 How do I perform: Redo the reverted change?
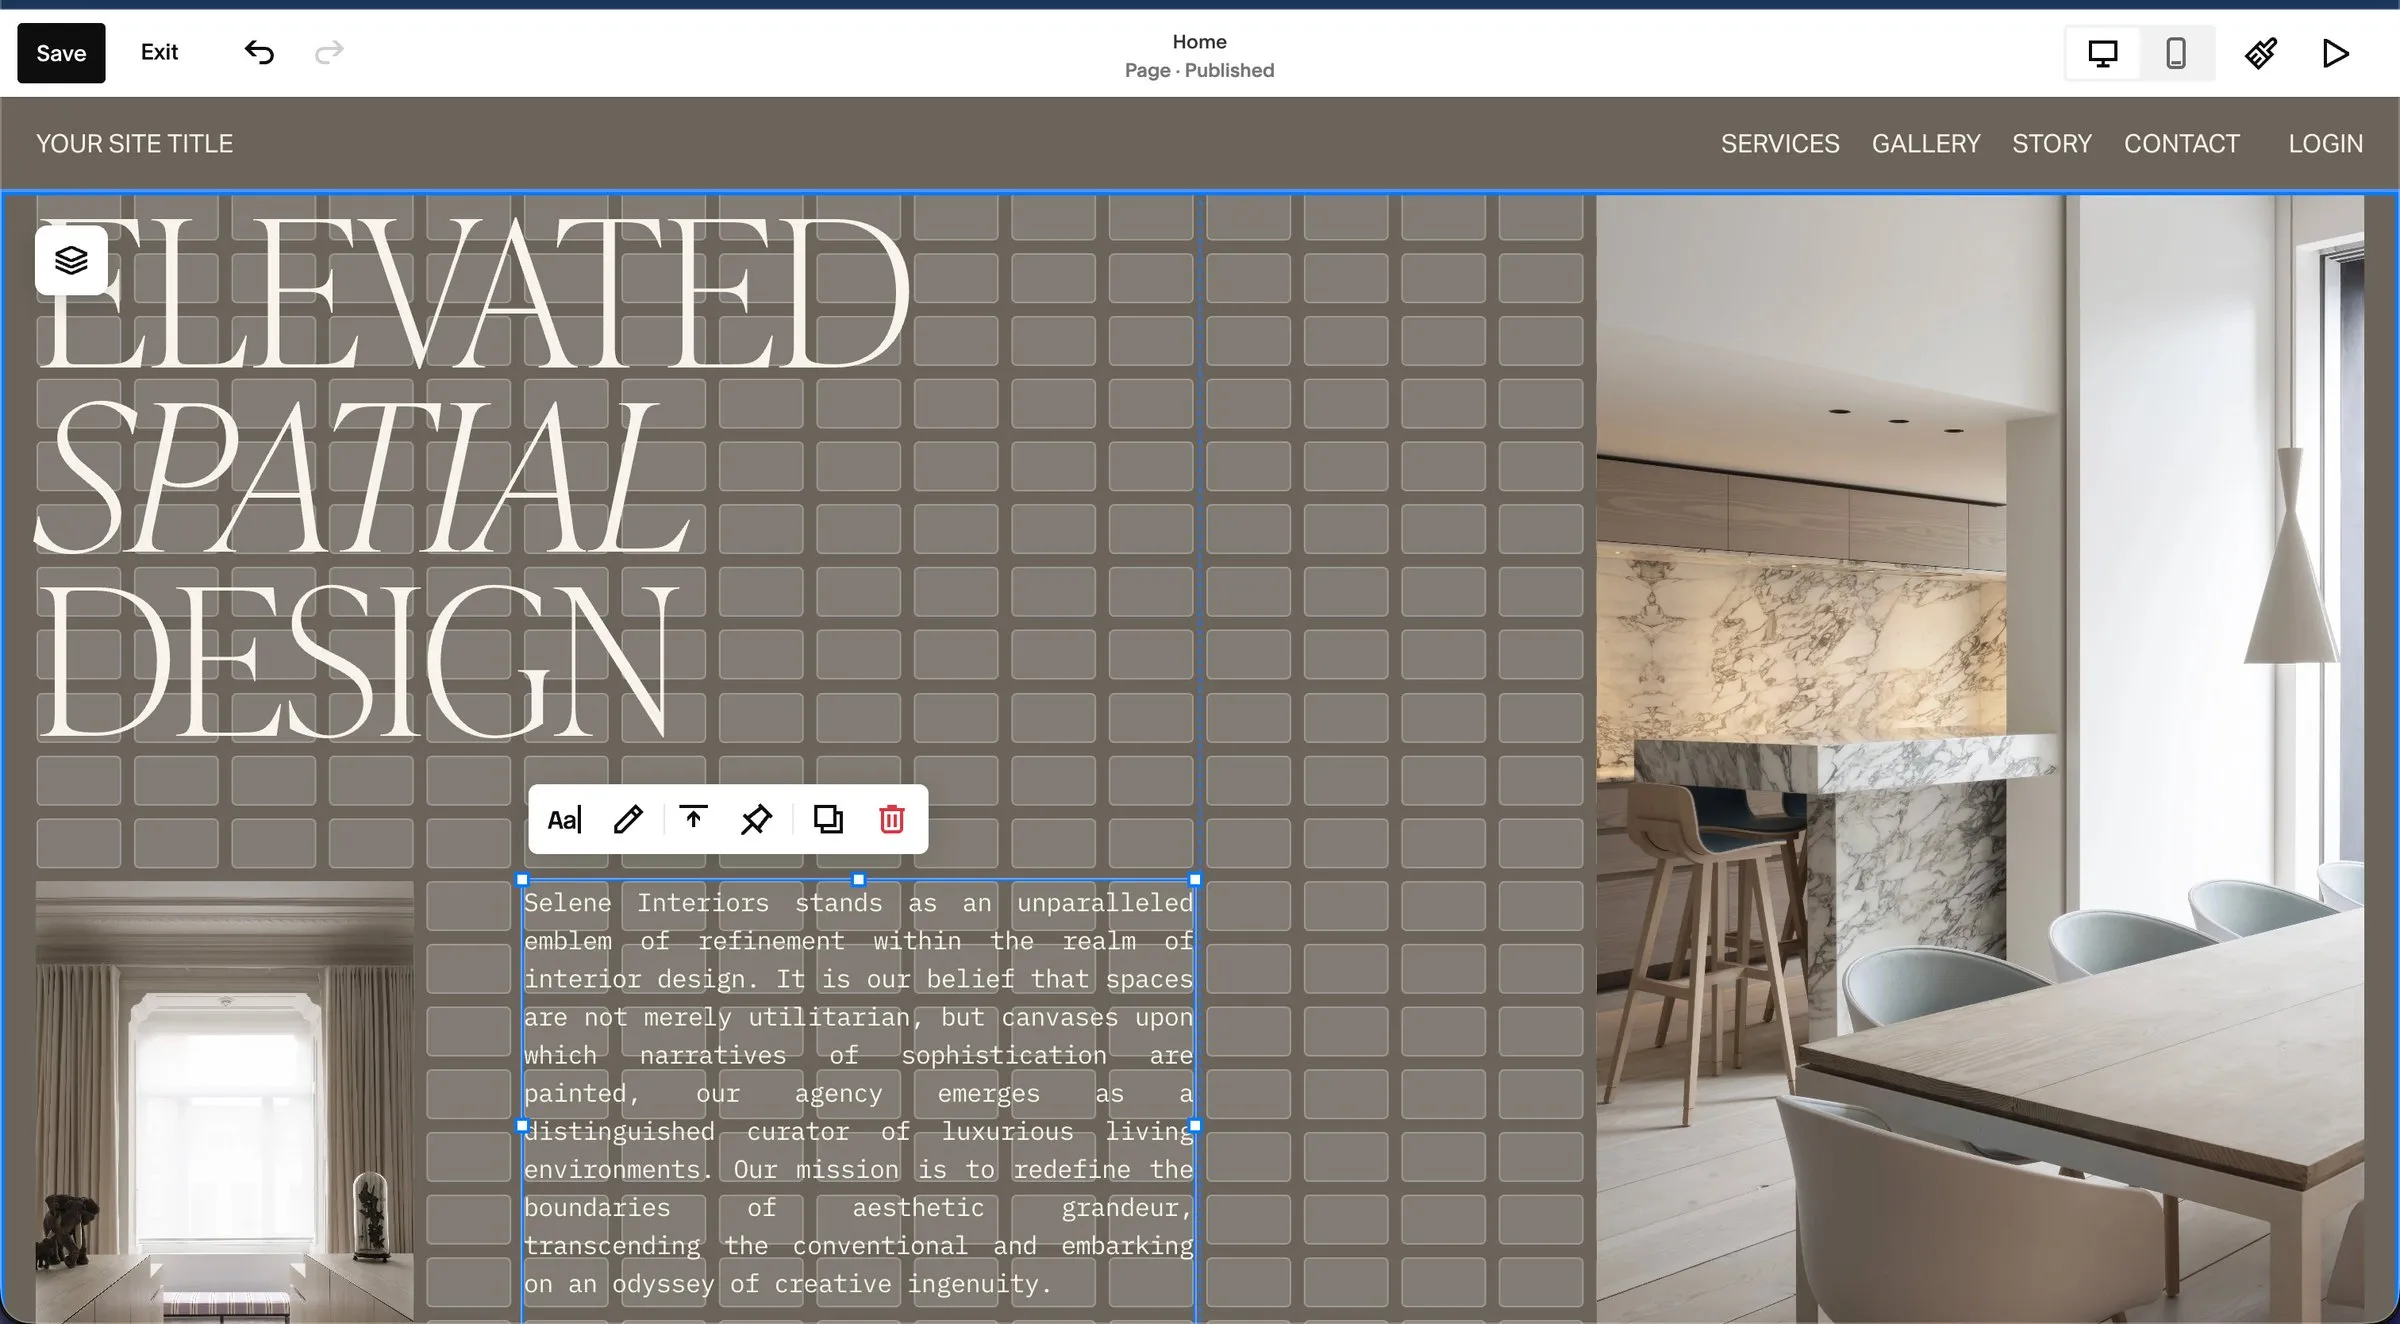[x=329, y=52]
